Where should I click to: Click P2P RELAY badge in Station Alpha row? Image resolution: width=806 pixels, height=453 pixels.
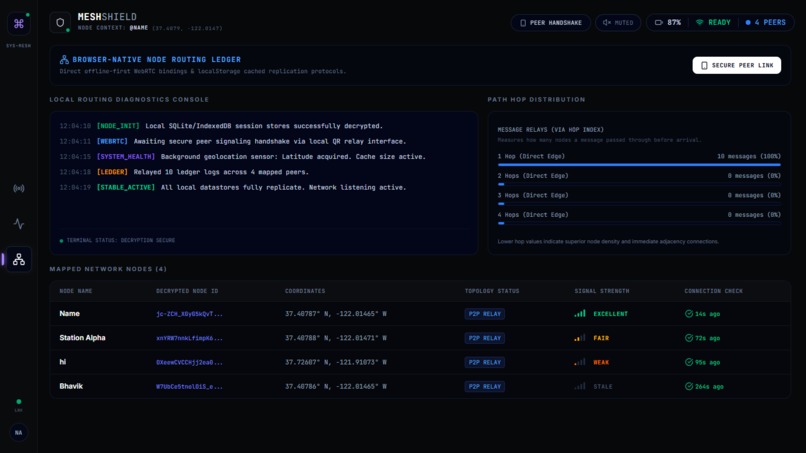pos(485,338)
